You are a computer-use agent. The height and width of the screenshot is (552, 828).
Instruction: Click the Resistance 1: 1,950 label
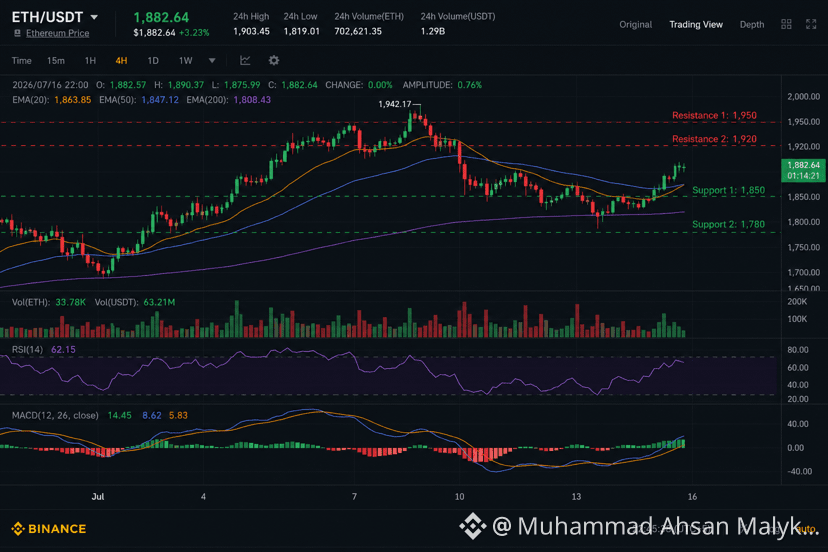pyautogui.click(x=714, y=115)
